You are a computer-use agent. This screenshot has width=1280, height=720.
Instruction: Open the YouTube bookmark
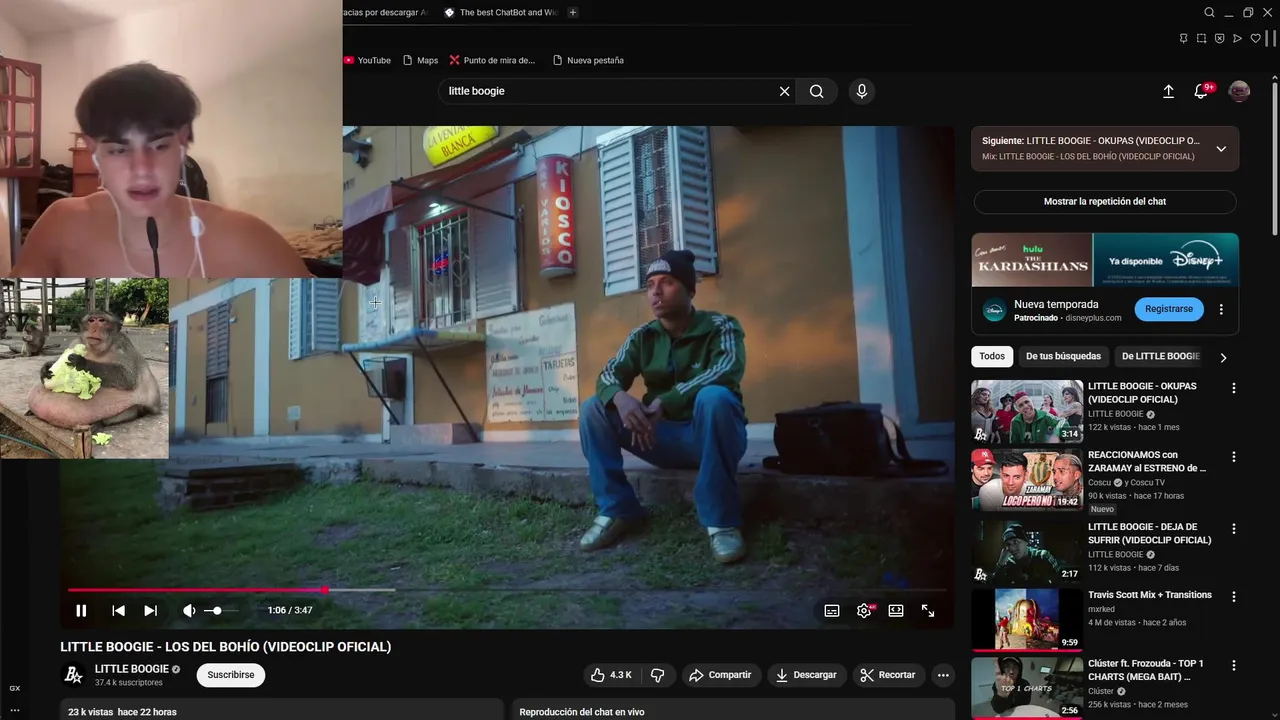(x=367, y=60)
